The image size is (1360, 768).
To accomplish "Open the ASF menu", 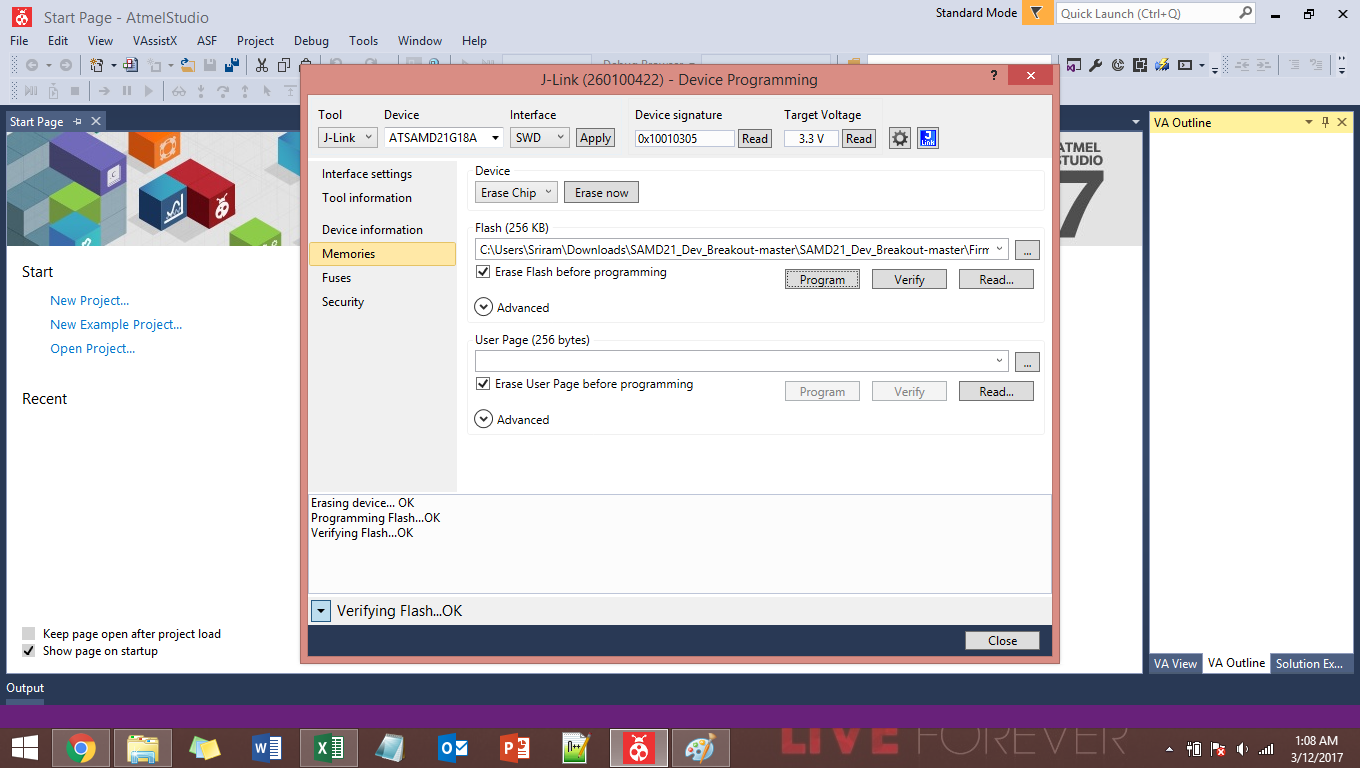I will tap(207, 41).
